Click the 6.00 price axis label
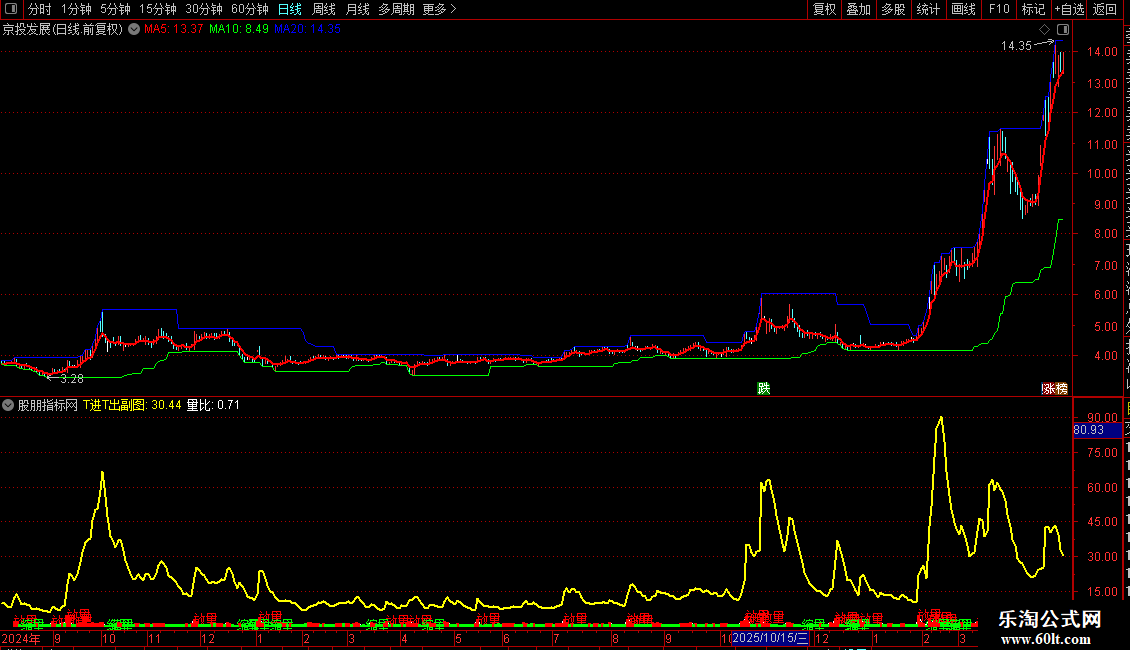The width and height of the screenshot is (1130, 650). point(1105,295)
